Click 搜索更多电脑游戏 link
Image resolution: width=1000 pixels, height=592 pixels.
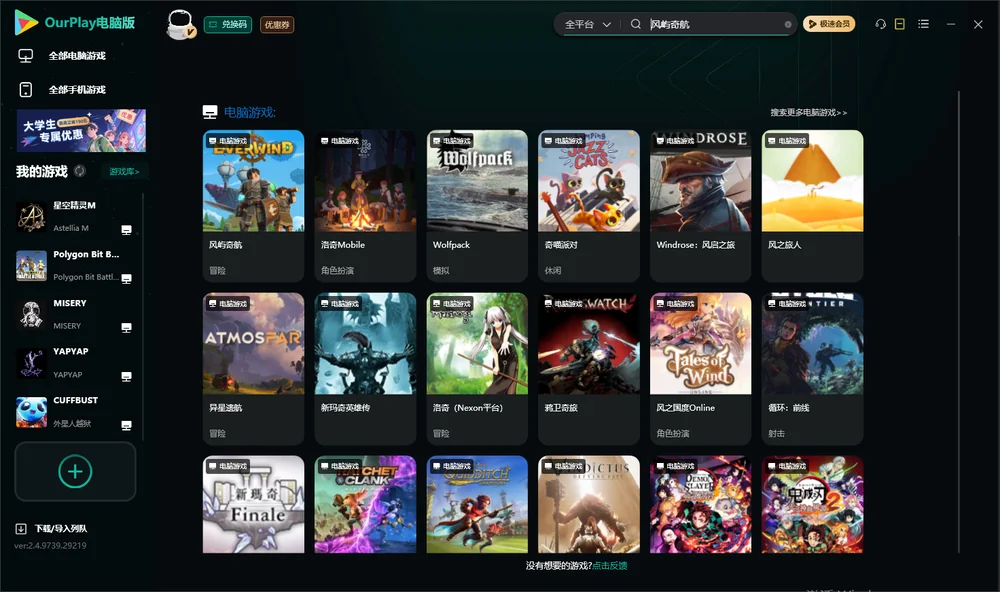tap(808, 112)
